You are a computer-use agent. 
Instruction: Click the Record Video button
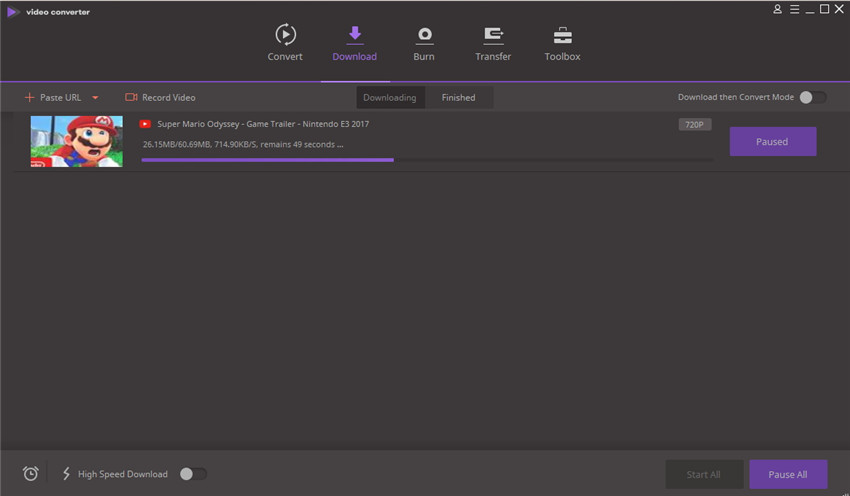(x=160, y=98)
